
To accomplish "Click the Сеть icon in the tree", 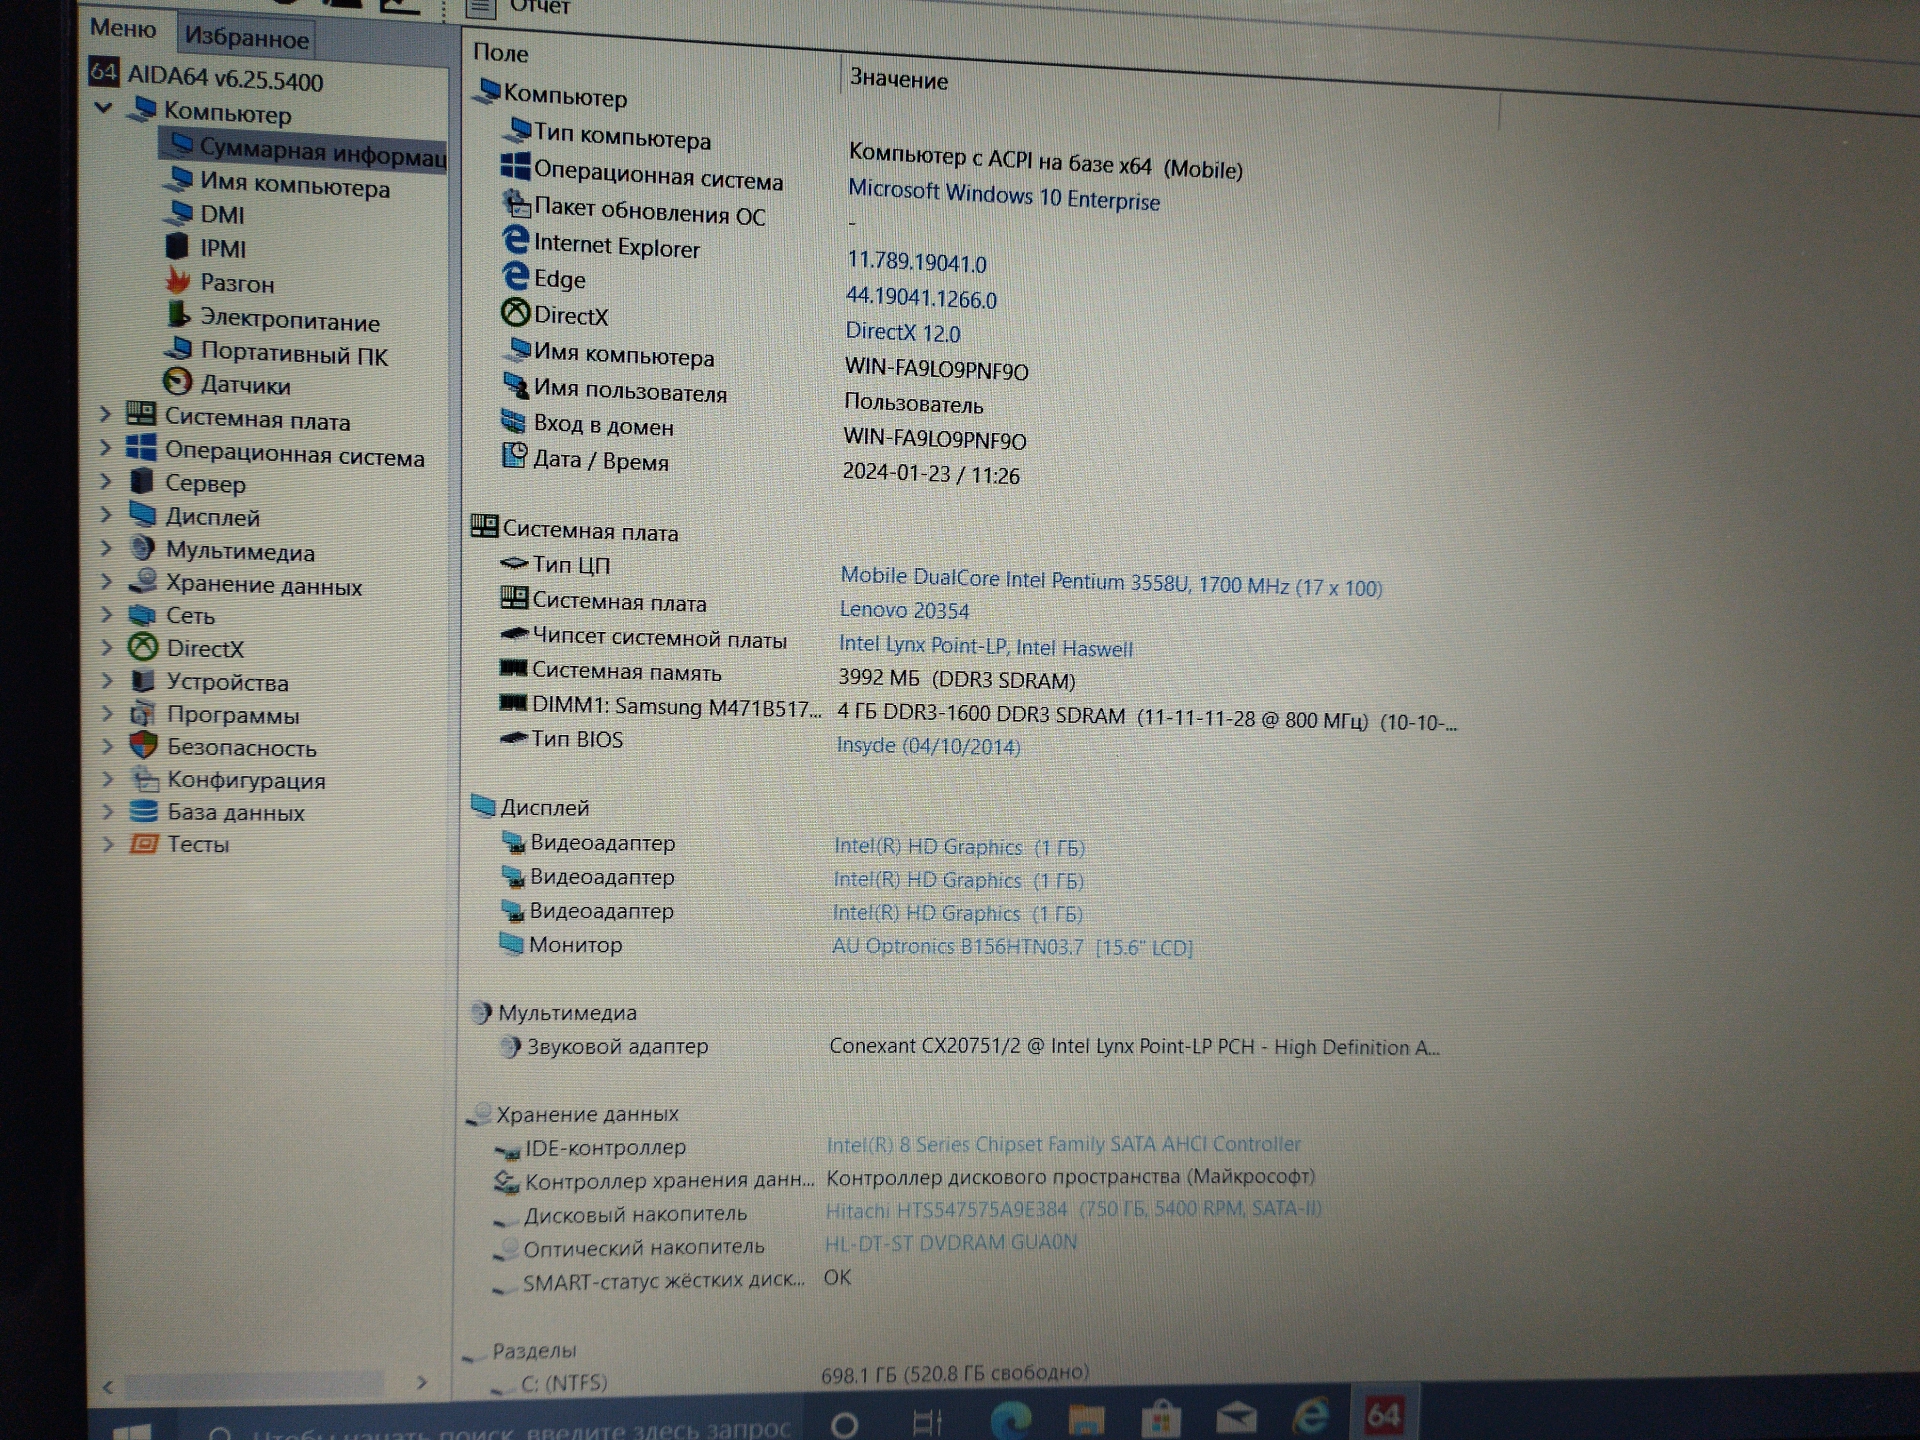I will 142,615.
